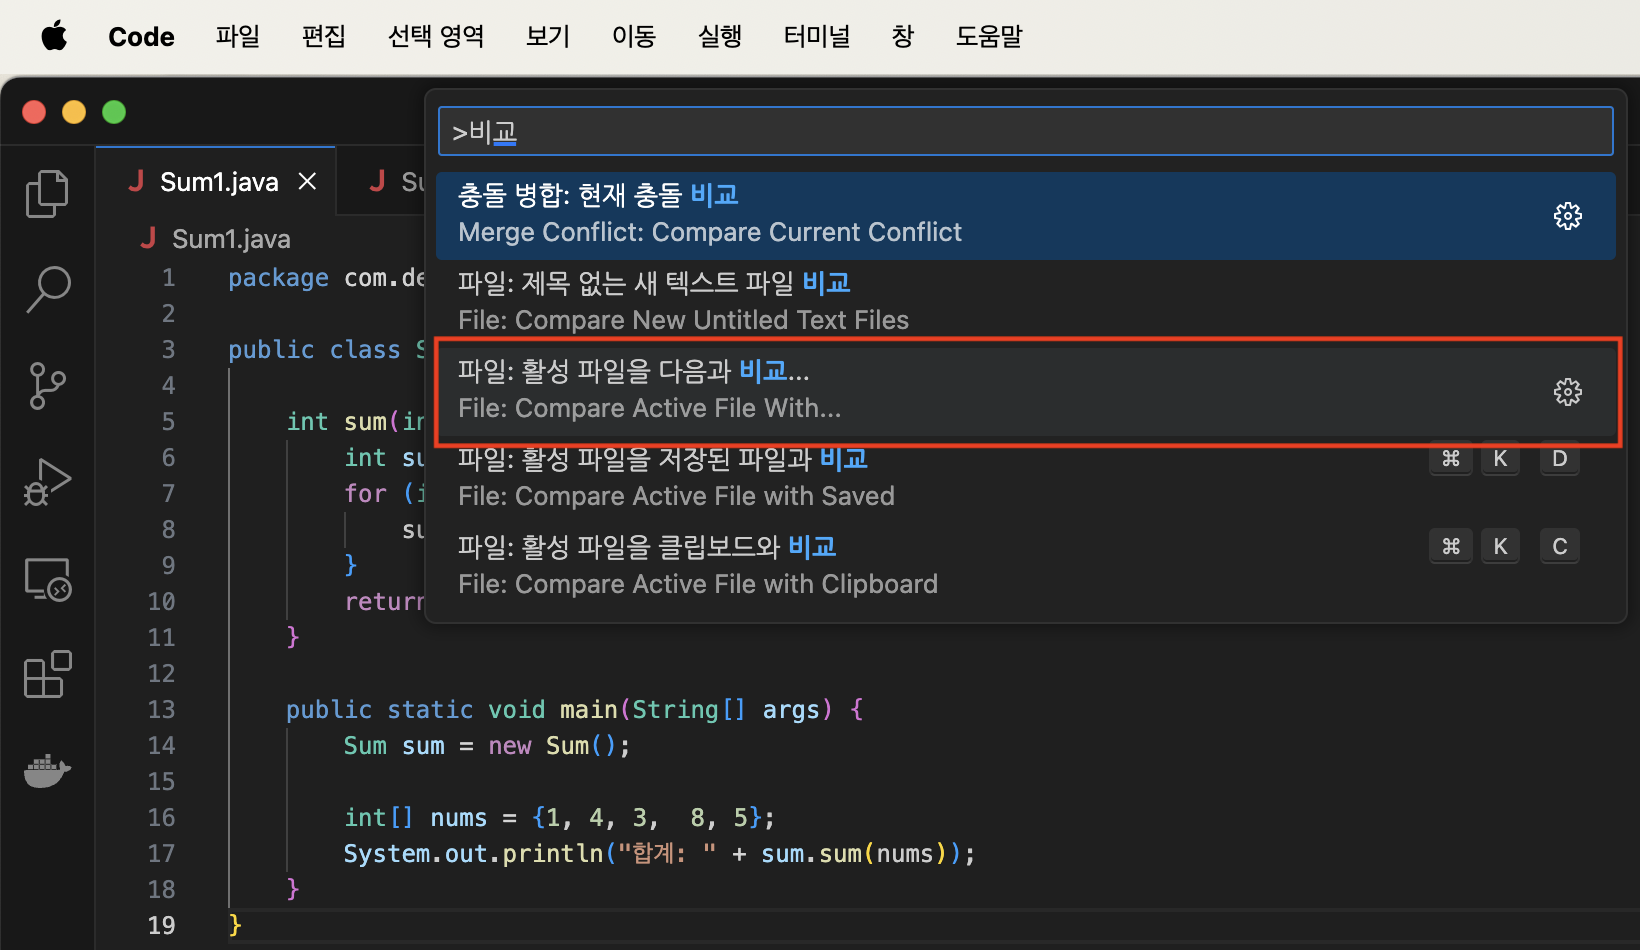
Task: Open the Extensions view
Action: coord(47,674)
